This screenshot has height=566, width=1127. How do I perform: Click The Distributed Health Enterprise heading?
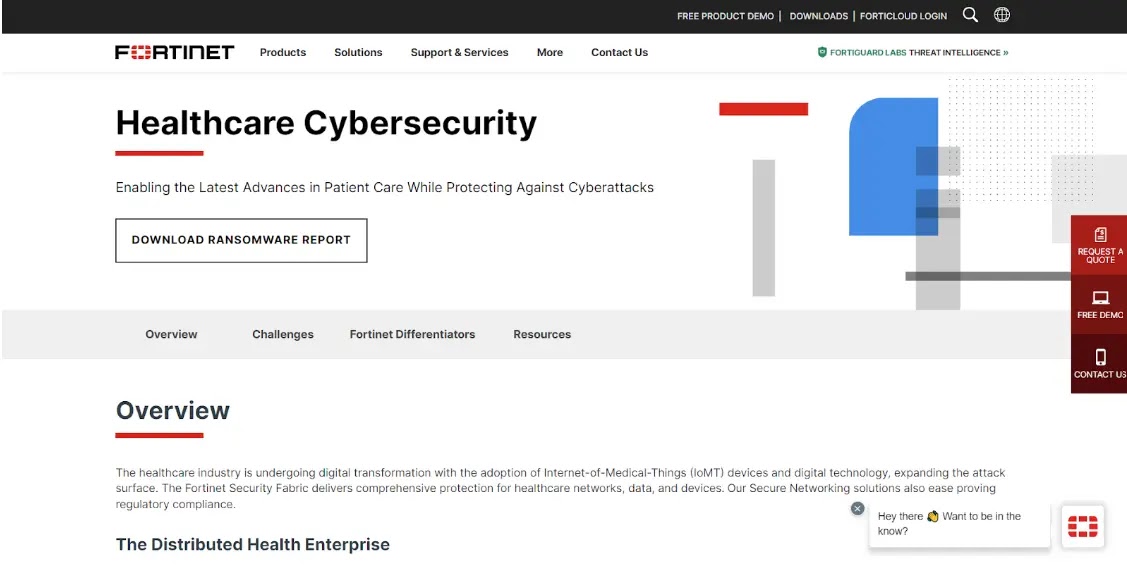click(x=252, y=544)
